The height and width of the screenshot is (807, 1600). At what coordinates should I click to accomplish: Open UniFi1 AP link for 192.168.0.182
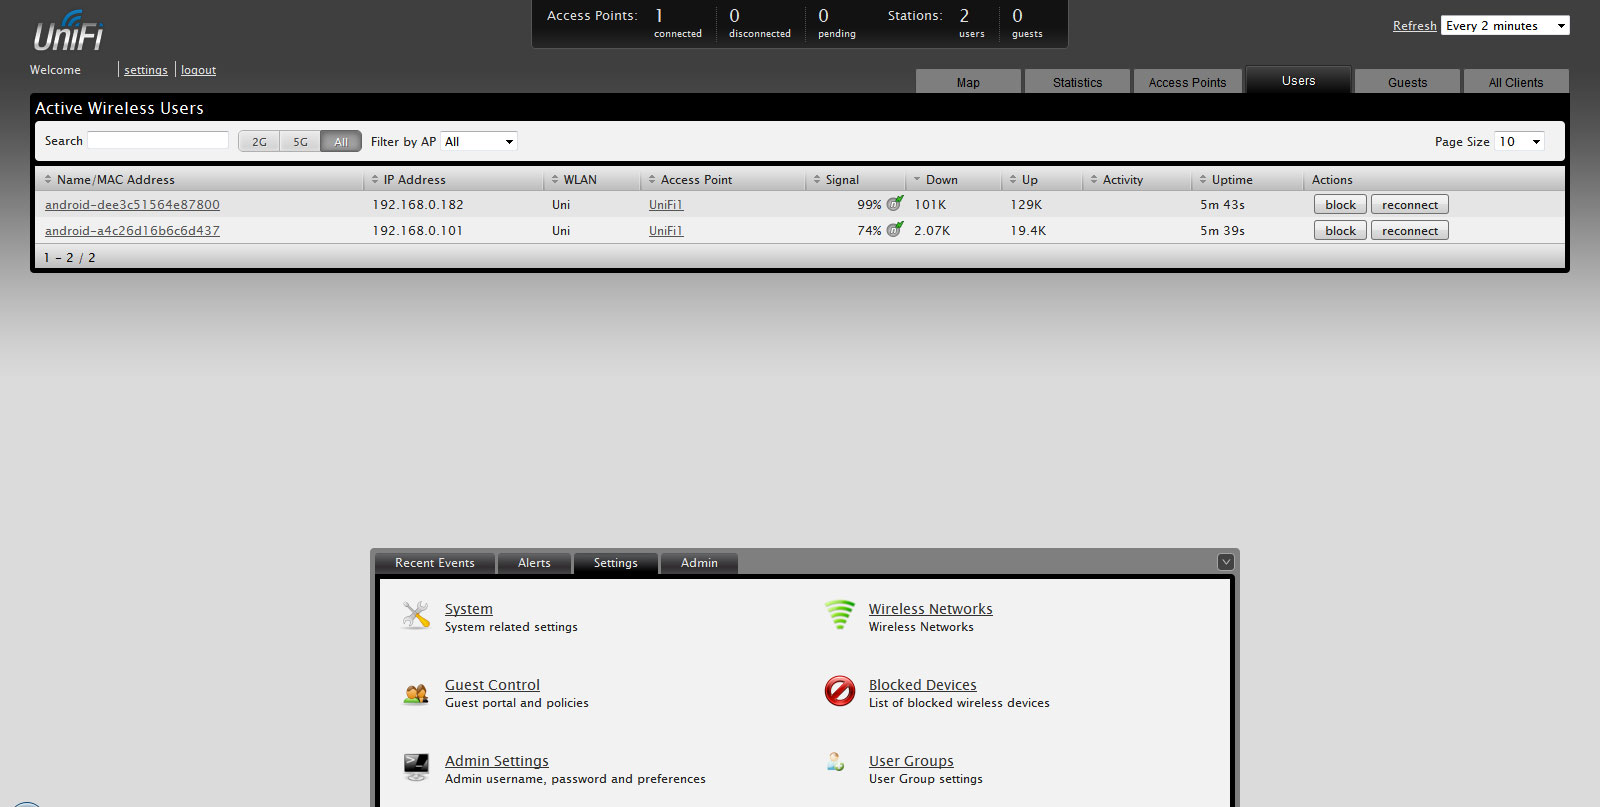click(666, 204)
